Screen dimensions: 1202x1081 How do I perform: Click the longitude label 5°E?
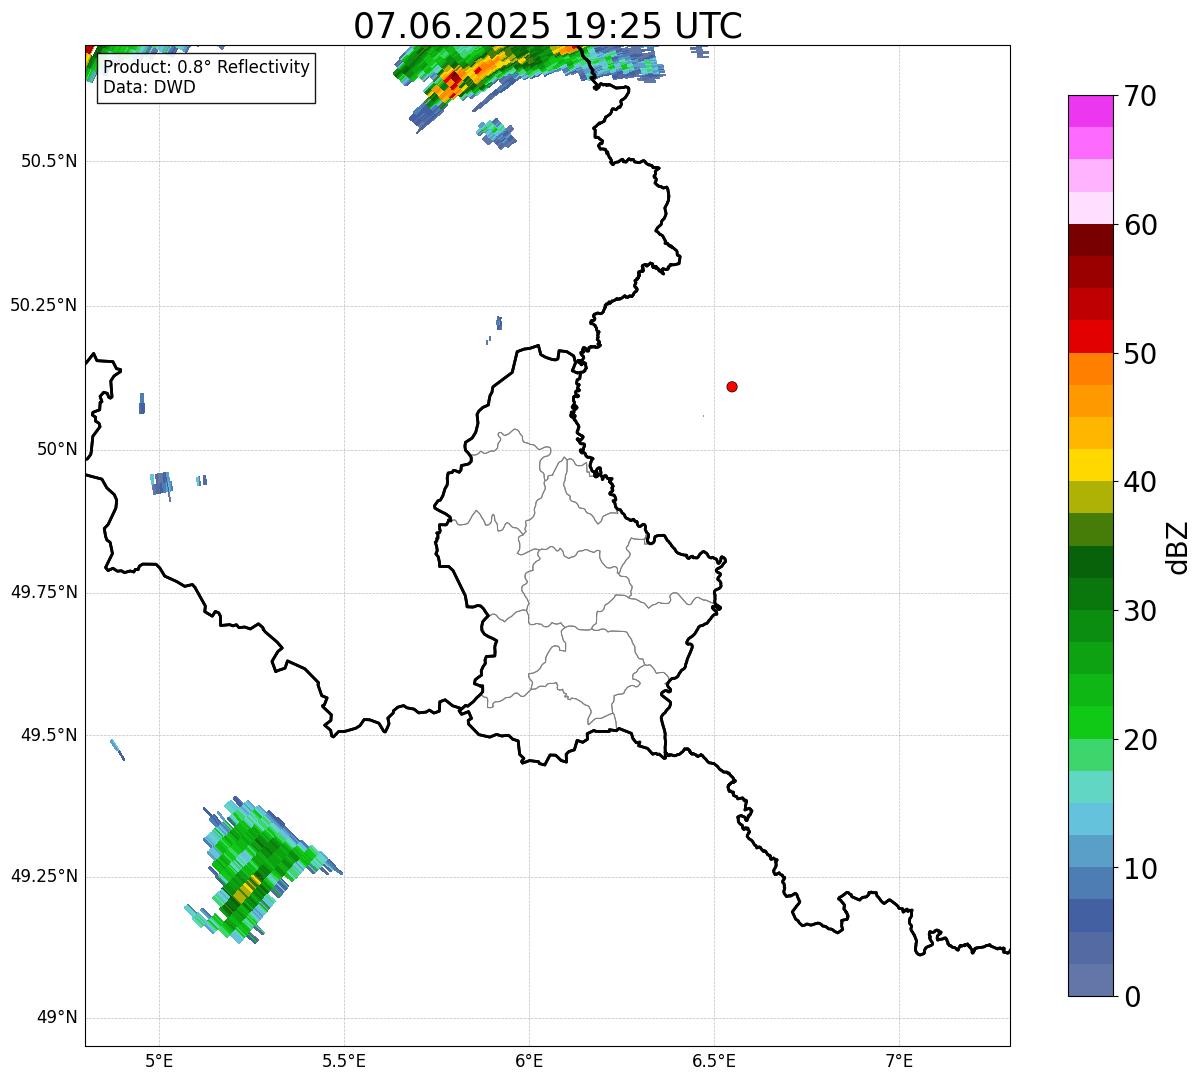(x=159, y=1060)
